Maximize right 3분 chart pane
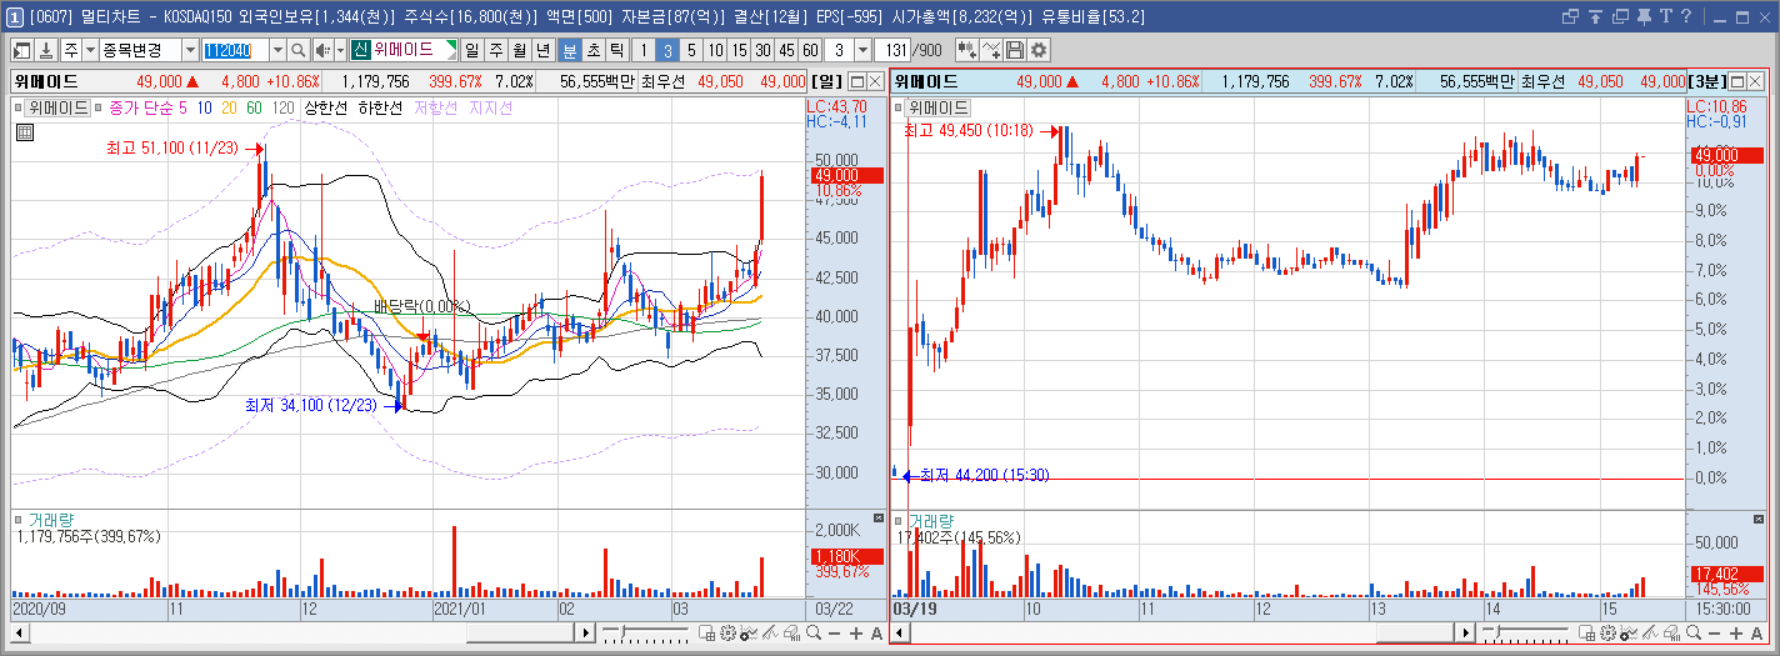The height and width of the screenshot is (656, 1780). coord(1737,81)
